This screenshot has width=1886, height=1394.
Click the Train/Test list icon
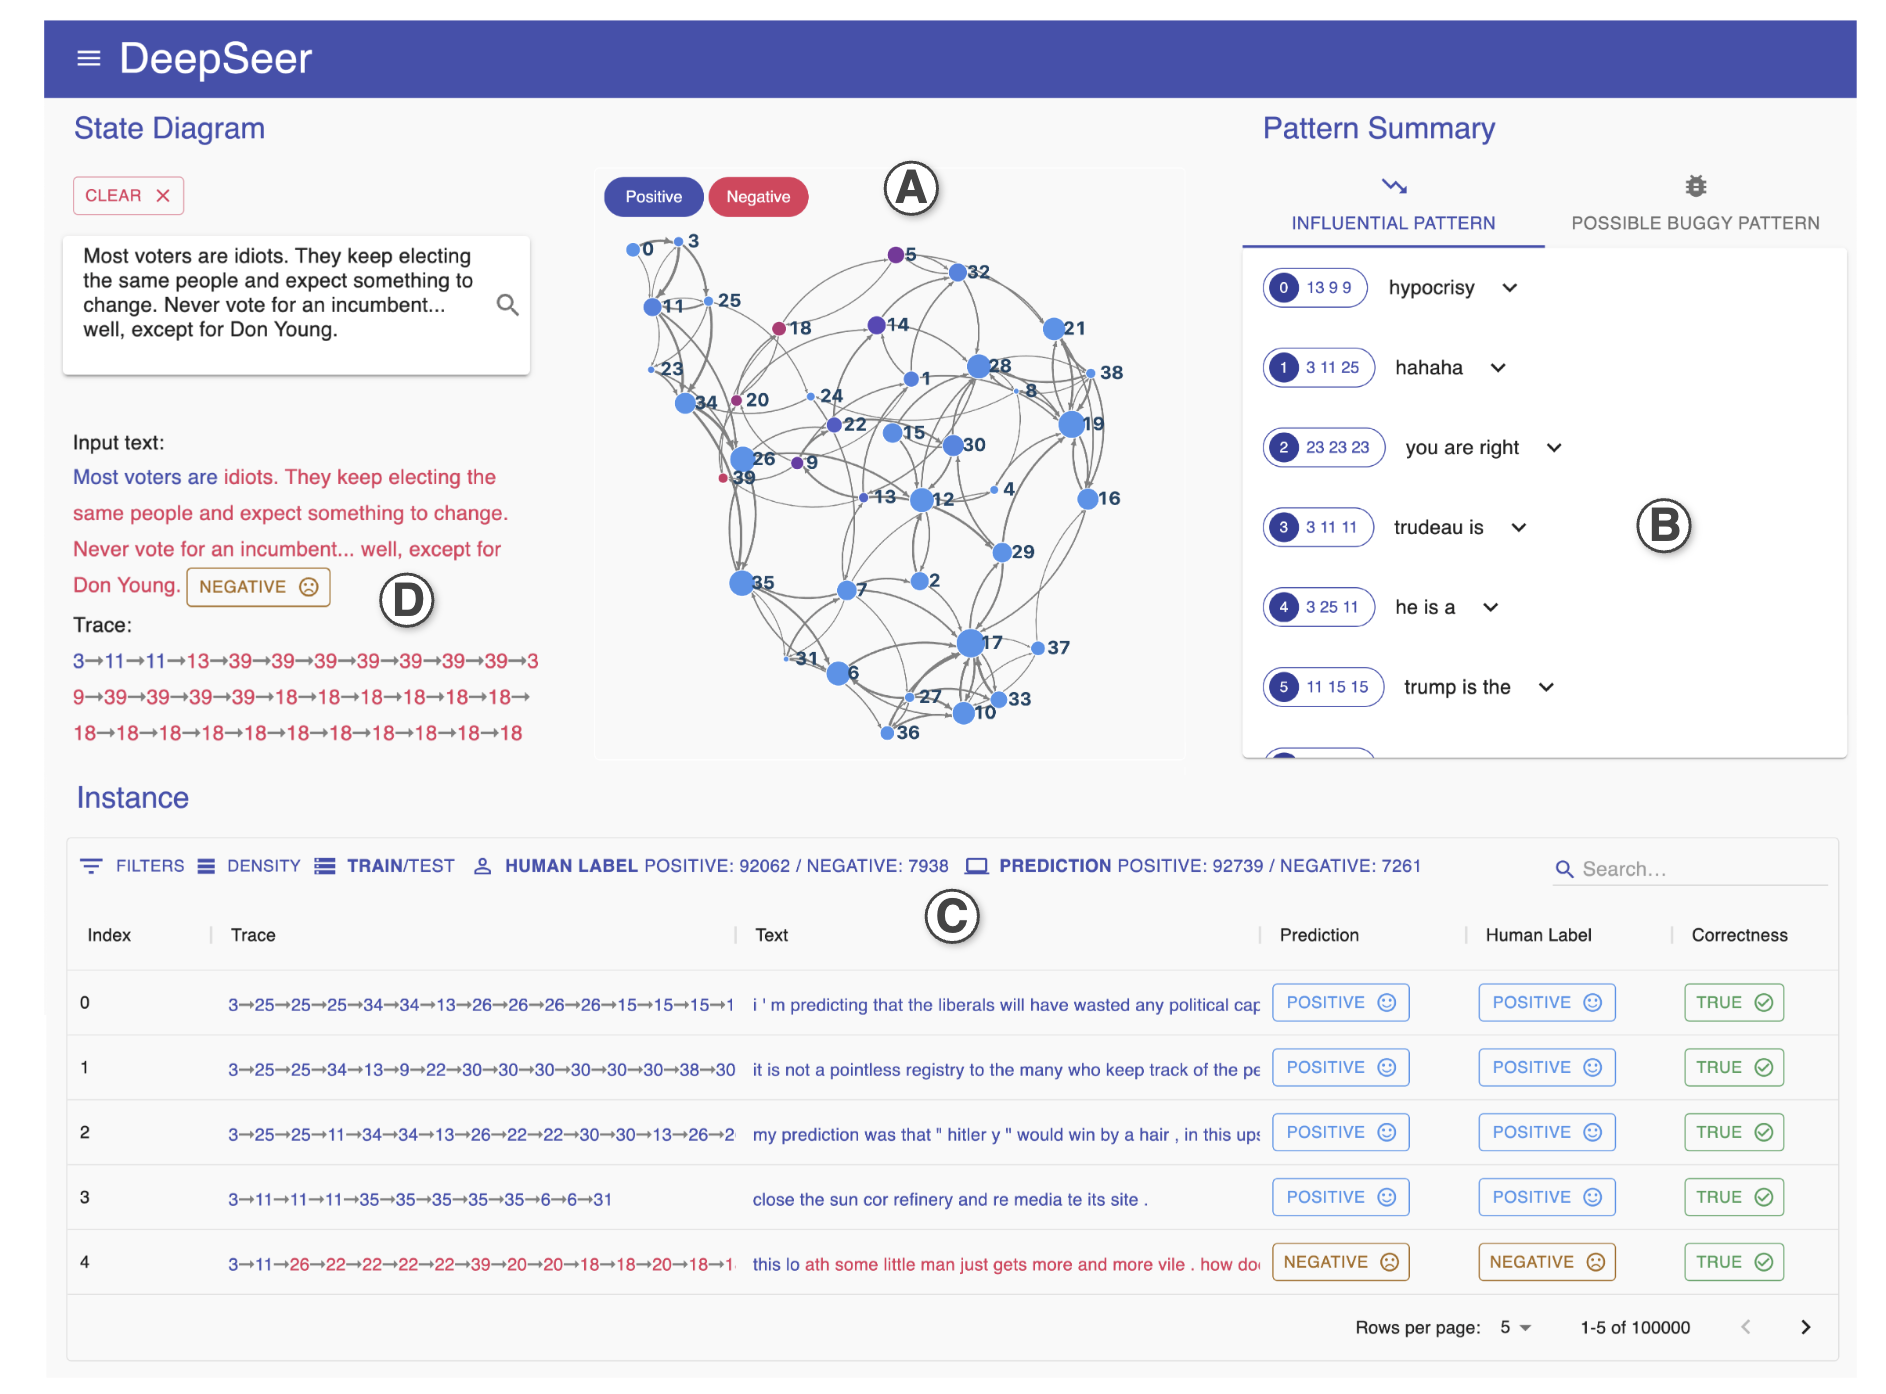tap(325, 866)
